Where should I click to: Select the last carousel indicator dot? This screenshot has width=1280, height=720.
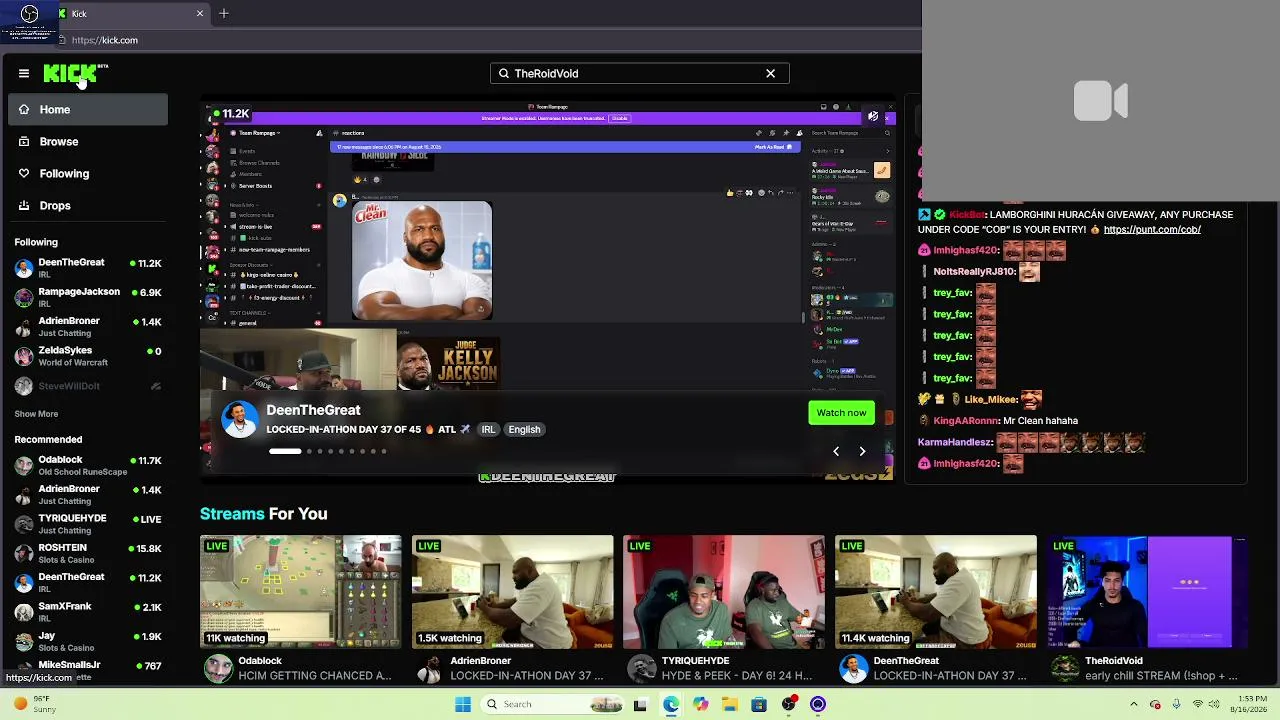(x=384, y=451)
